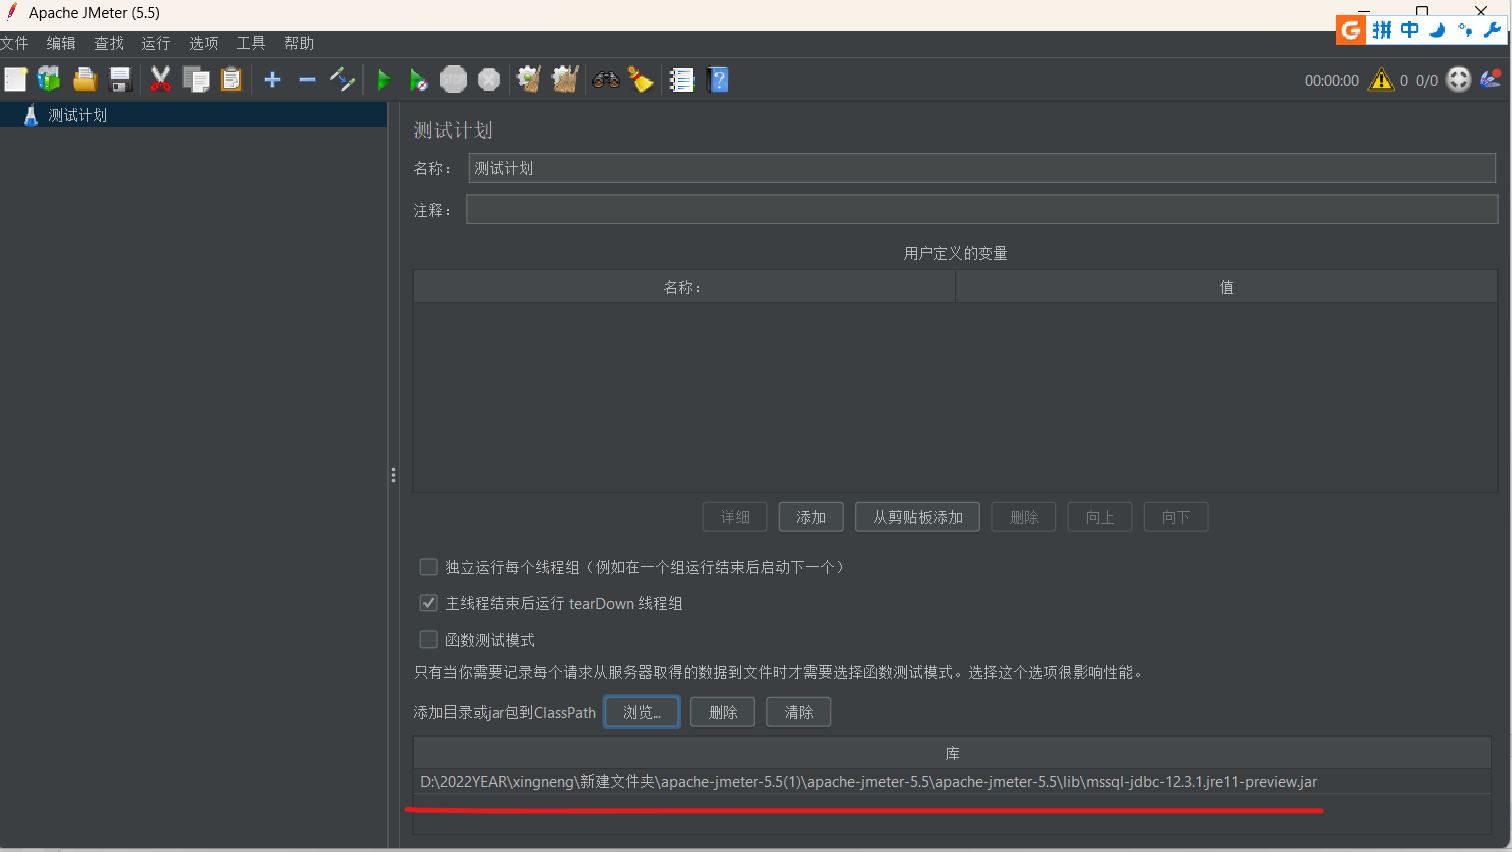Uncheck 主线程结束后运行 tearDown 线程组
The image size is (1512, 852).
pos(428,603)
